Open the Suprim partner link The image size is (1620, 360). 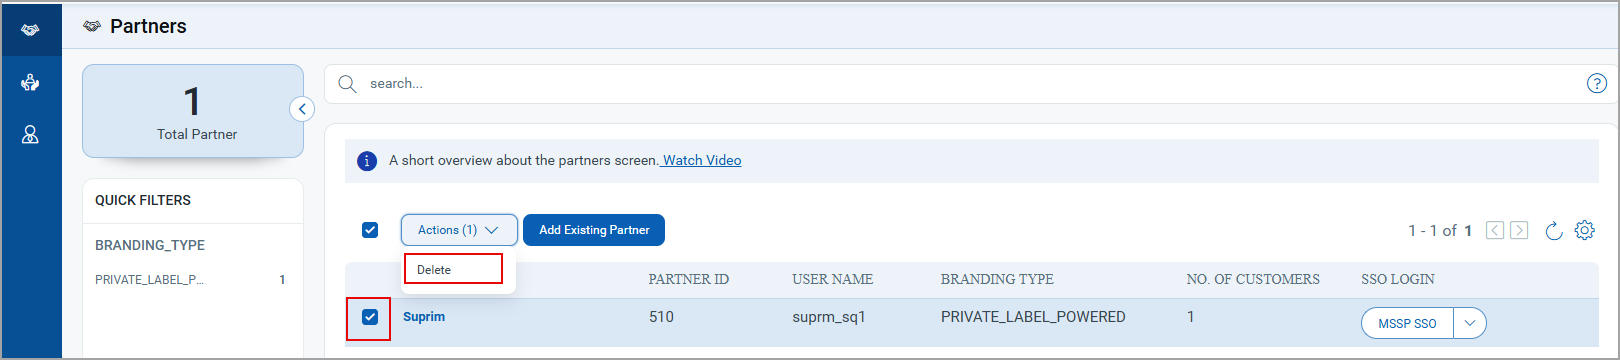point(424,317)
